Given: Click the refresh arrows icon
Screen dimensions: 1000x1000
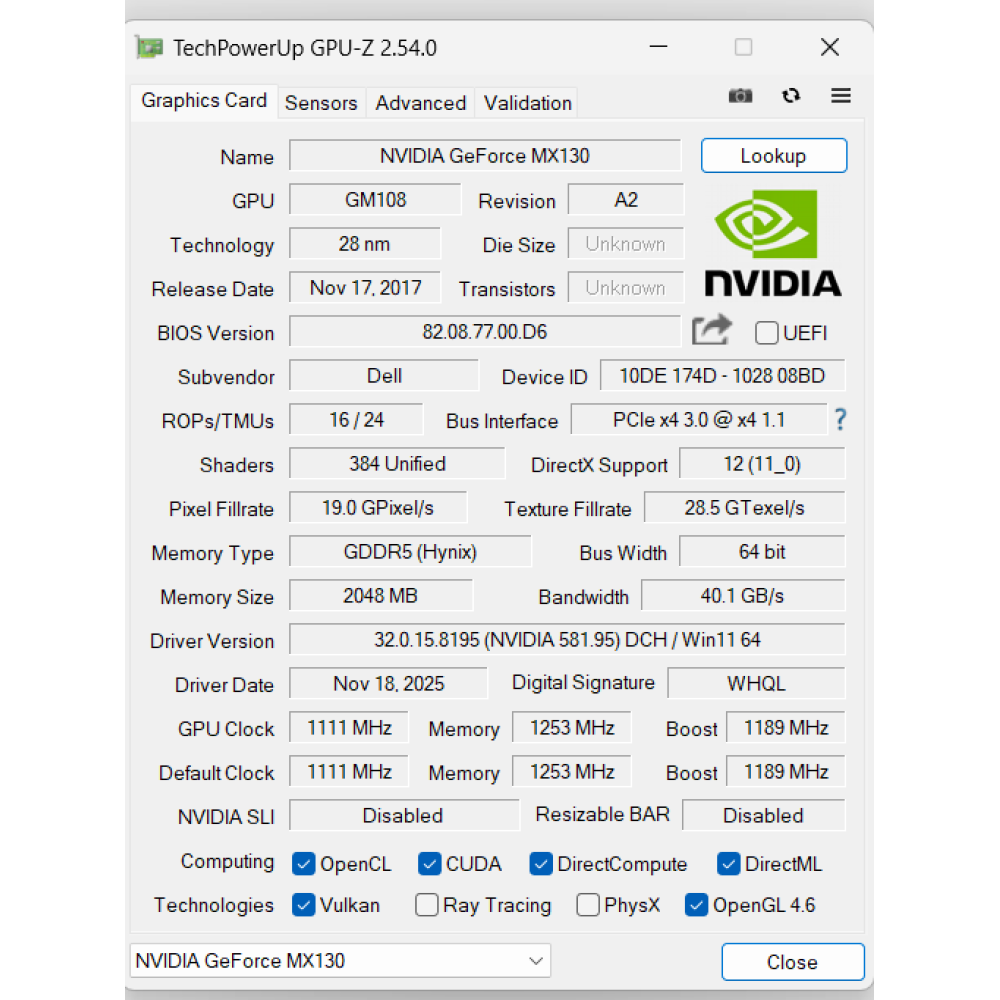Looking at the screenshot, I should tap(791, 96).
